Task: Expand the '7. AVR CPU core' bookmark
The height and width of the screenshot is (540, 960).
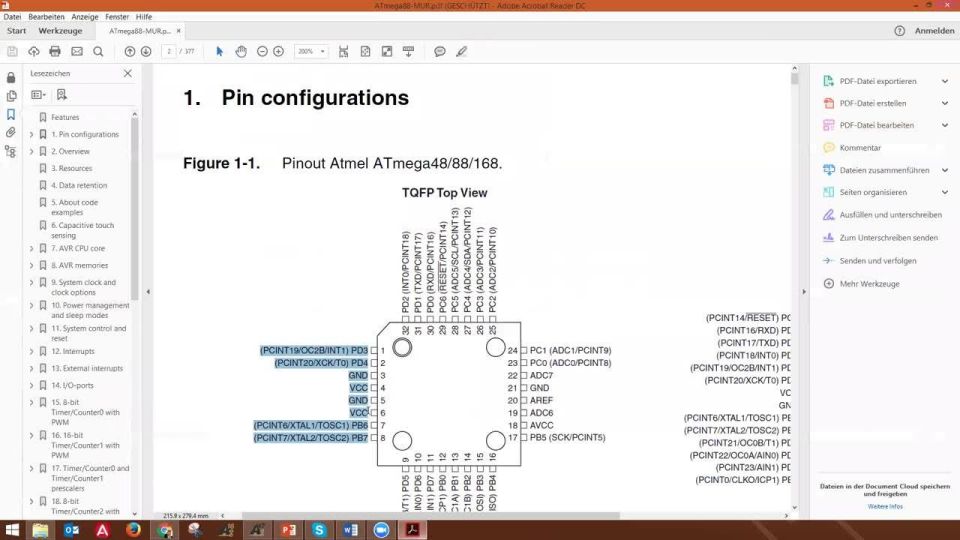Action: 31,249
